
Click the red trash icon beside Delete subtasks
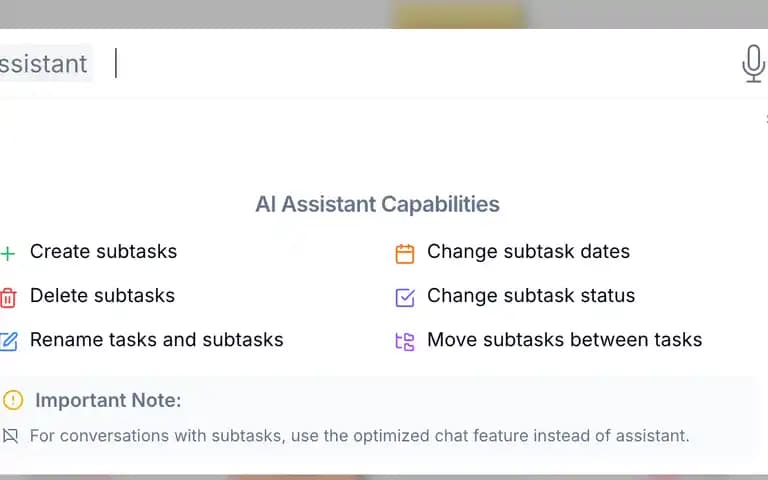[x=8, y=298]
